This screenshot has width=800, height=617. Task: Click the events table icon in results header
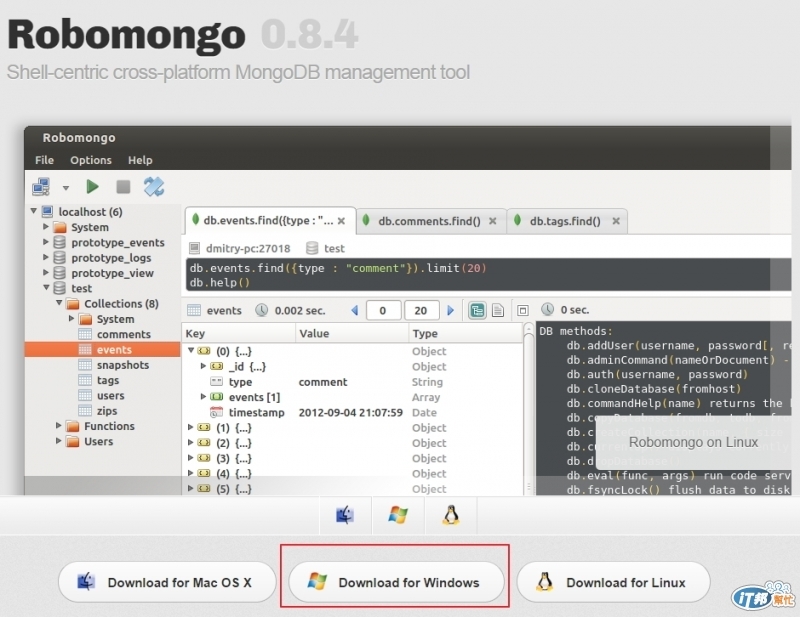point(194,310)
